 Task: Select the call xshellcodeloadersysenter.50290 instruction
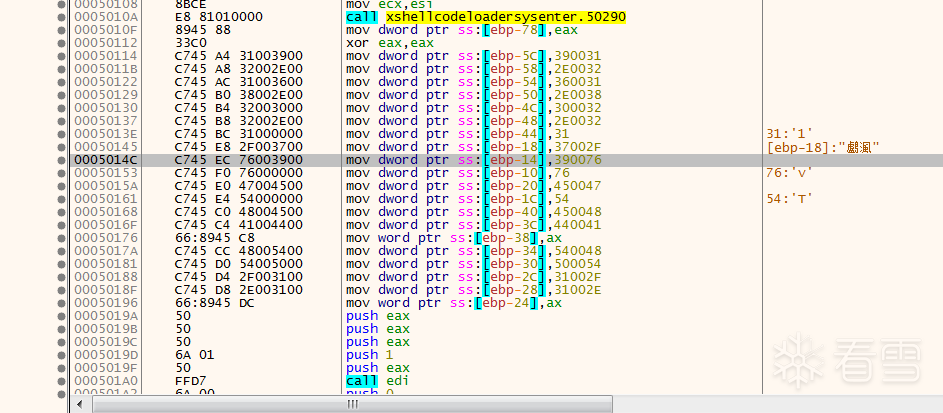pos(486,17)
